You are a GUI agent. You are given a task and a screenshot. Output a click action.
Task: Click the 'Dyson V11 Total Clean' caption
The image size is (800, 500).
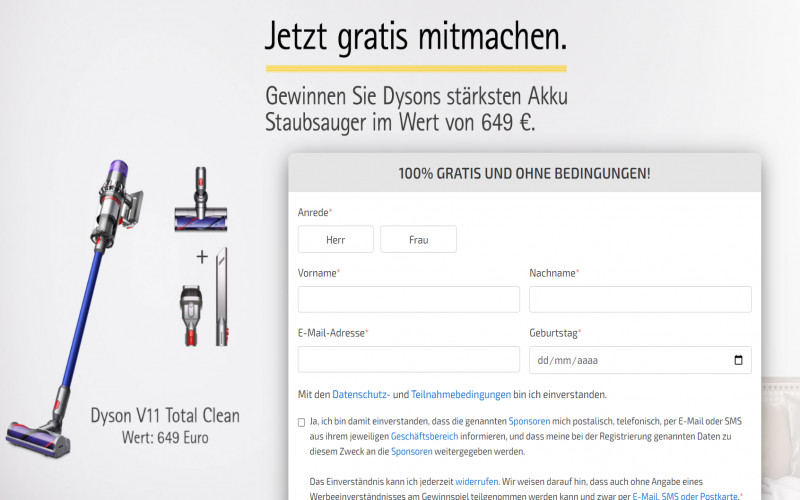pos(165,415)
